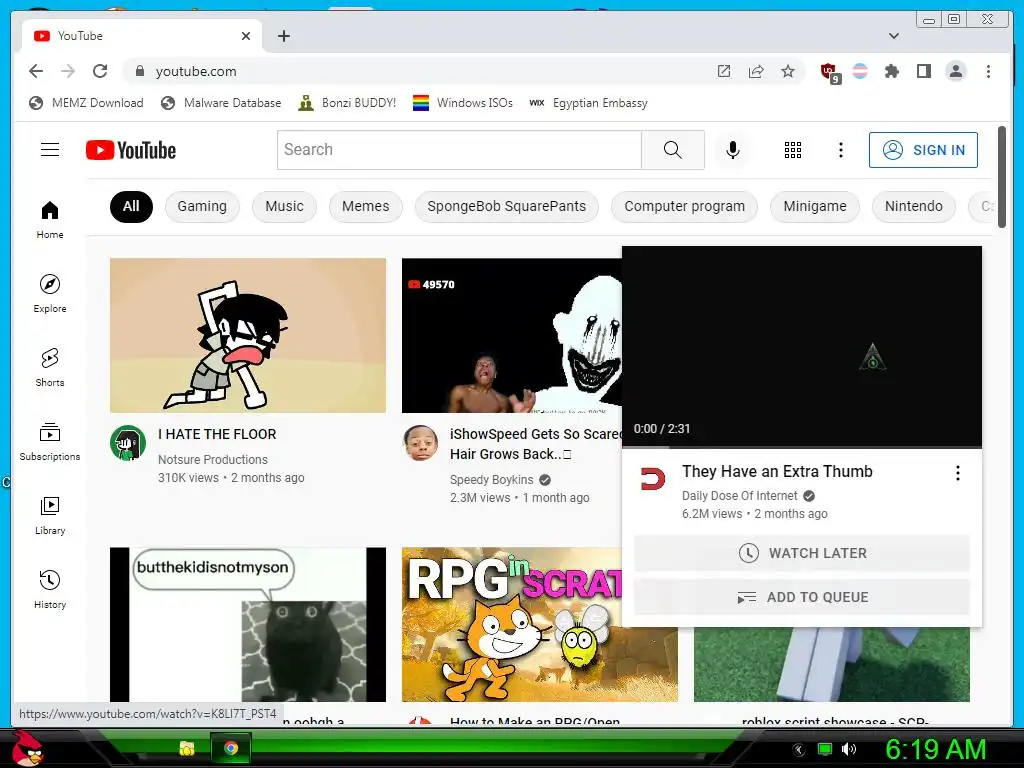Click the browser back arrow
Screen dimensions: 1024x768
pos(36,71)
